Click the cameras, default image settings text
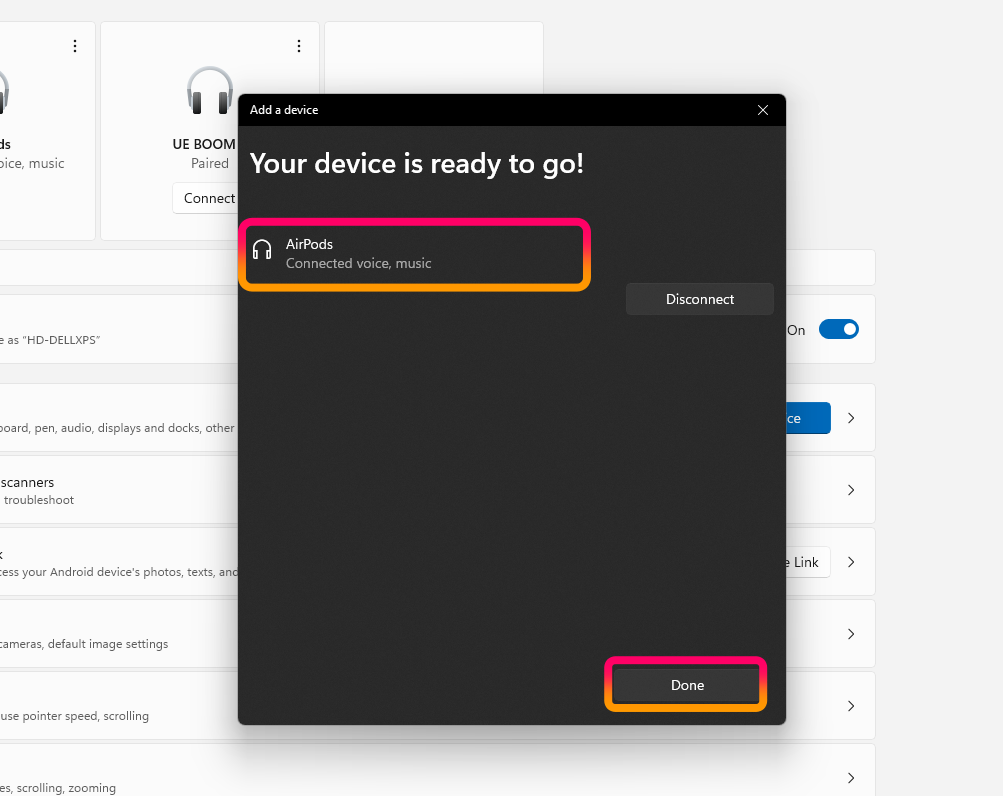 pos(84,644)
